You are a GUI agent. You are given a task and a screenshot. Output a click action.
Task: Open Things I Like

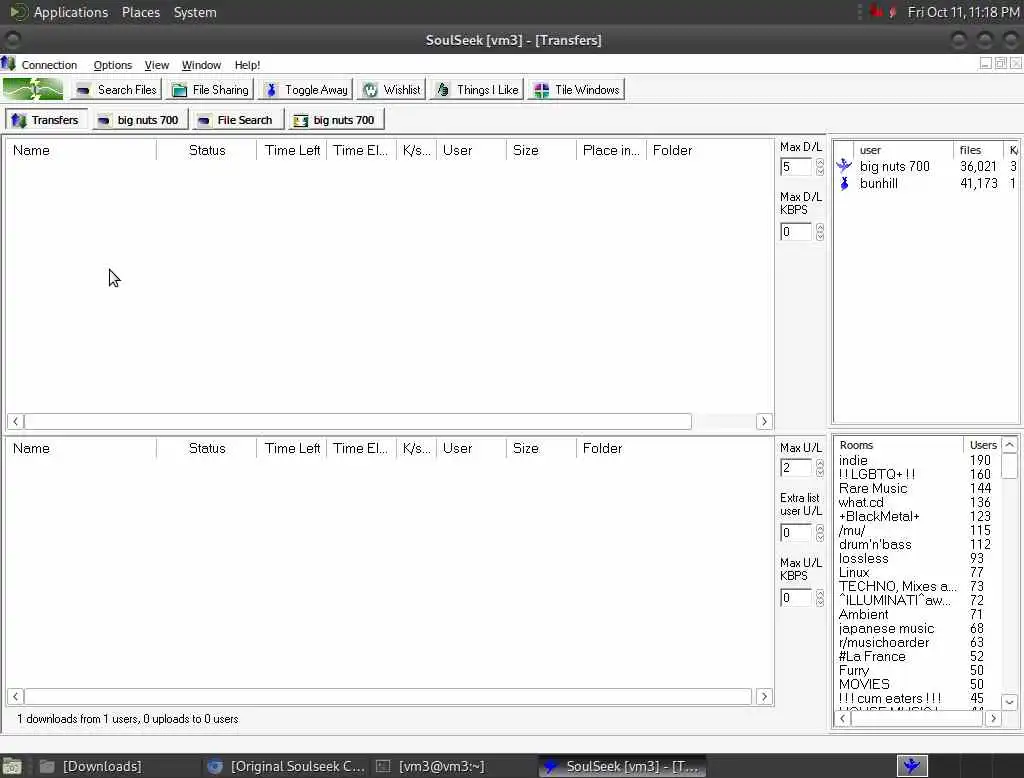tap(477, 89)
